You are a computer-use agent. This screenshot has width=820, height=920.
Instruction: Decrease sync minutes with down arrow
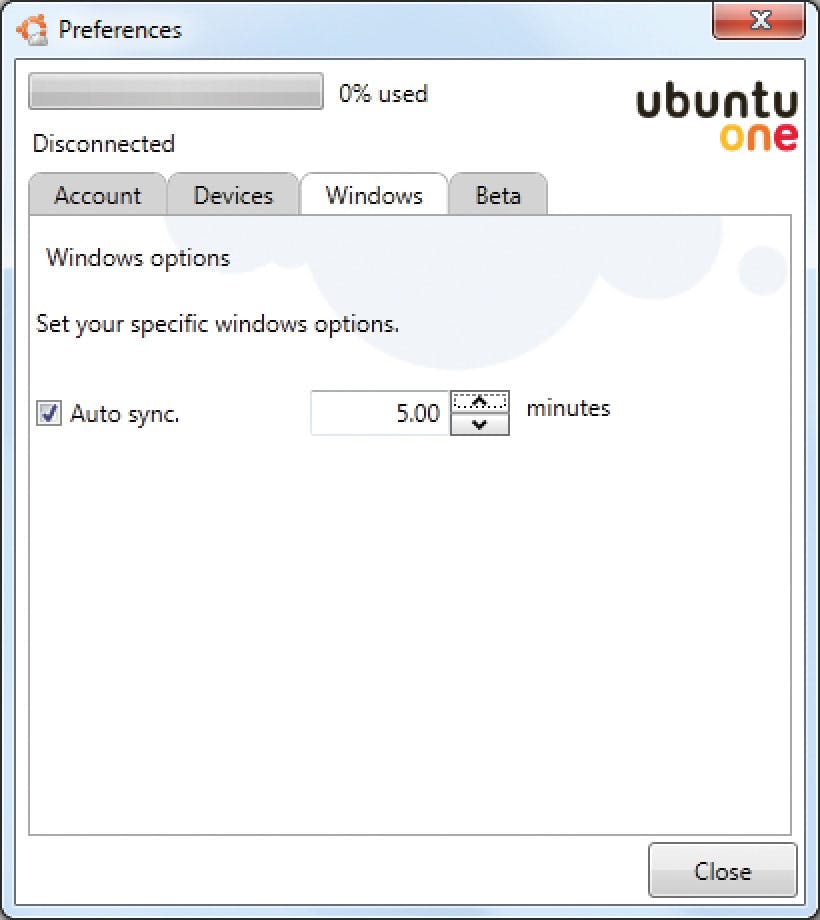[x=480, y=424]
